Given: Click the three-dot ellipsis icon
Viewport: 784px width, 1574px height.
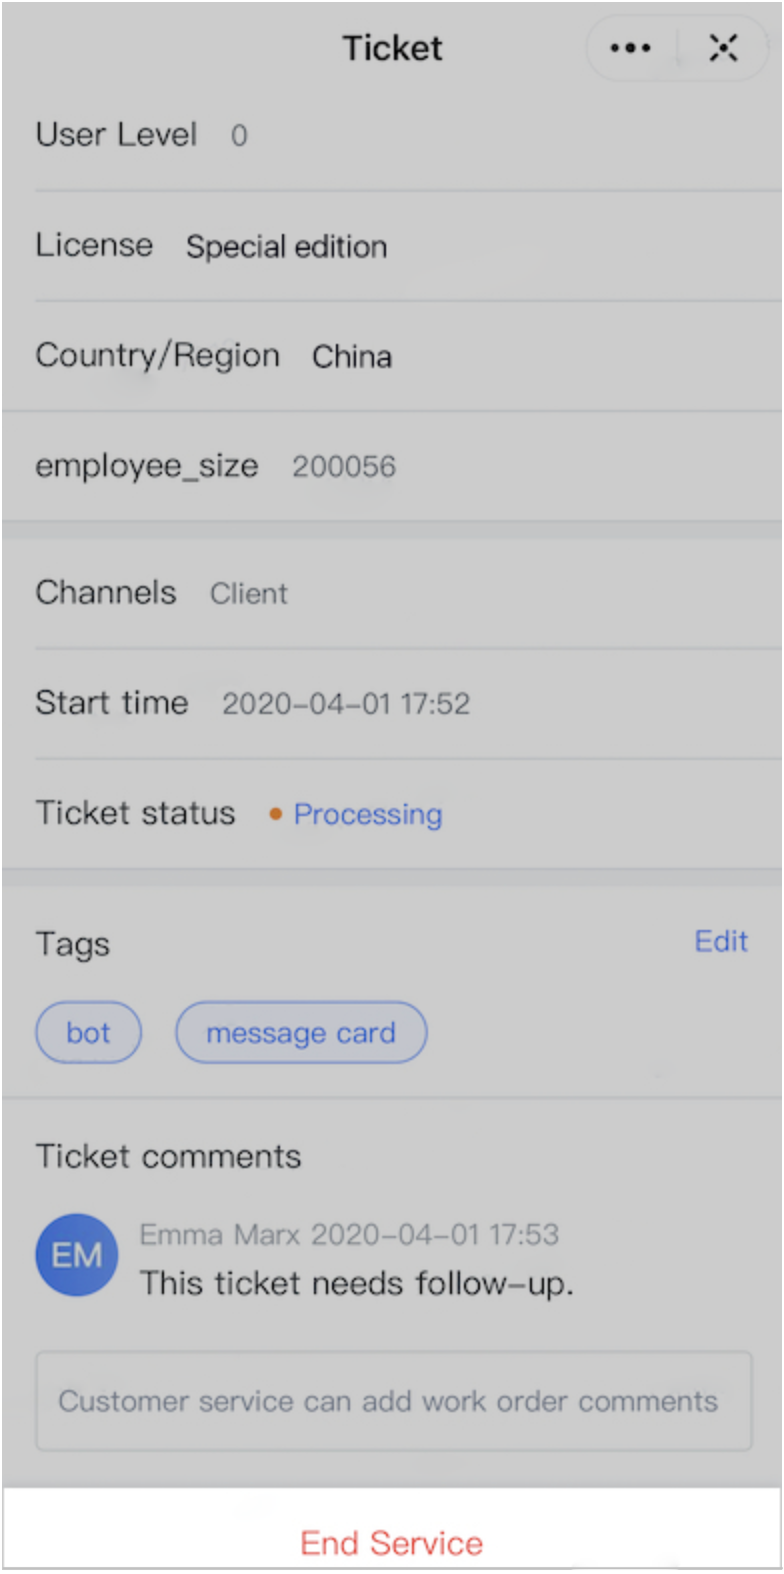Looking at the screenshot, I should tap(630, 47).
